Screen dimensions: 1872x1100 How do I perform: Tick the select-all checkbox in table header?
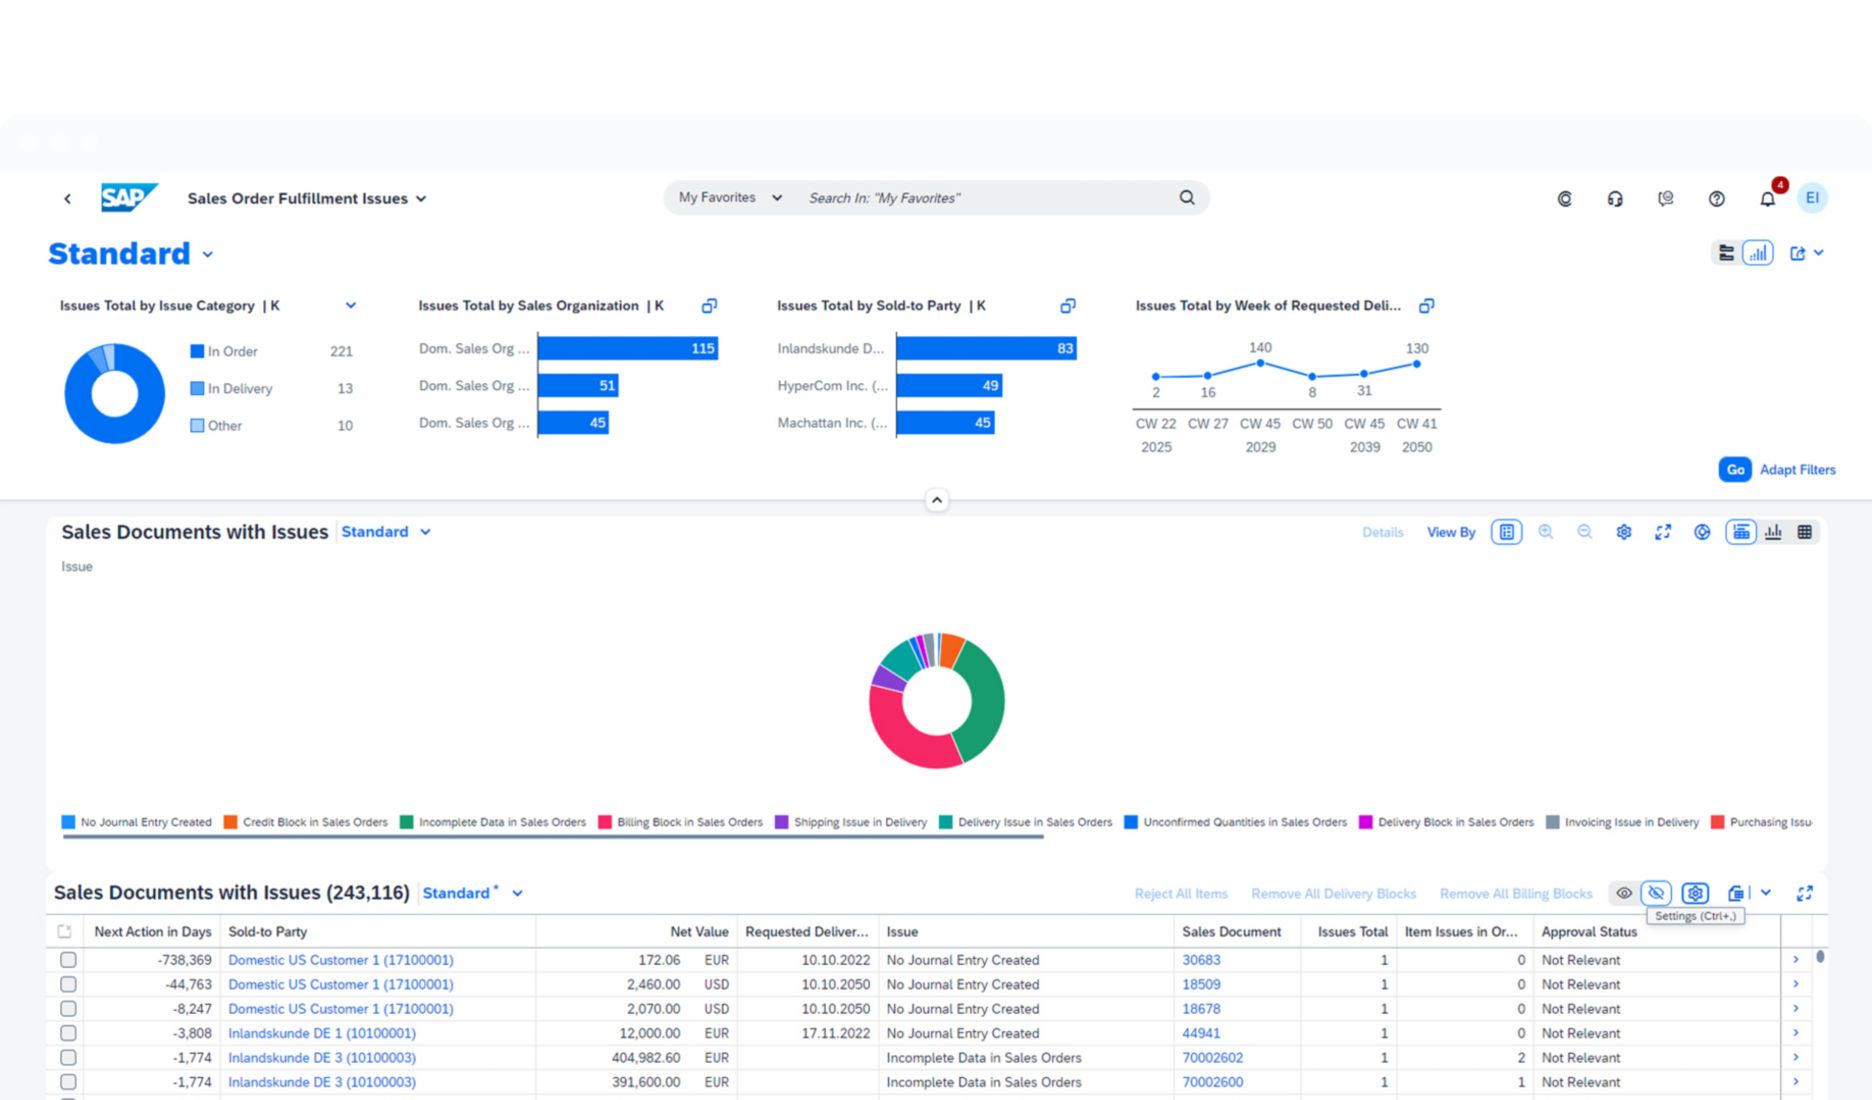click(x=65, y=932)
